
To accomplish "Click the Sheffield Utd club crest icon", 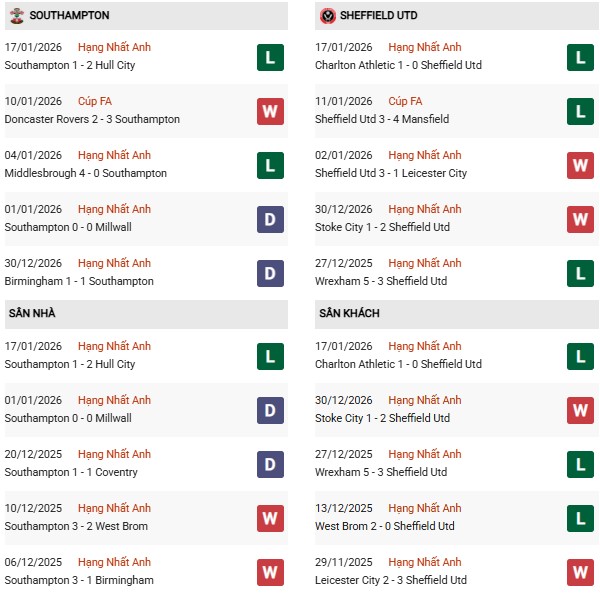I will coord(328,16).
